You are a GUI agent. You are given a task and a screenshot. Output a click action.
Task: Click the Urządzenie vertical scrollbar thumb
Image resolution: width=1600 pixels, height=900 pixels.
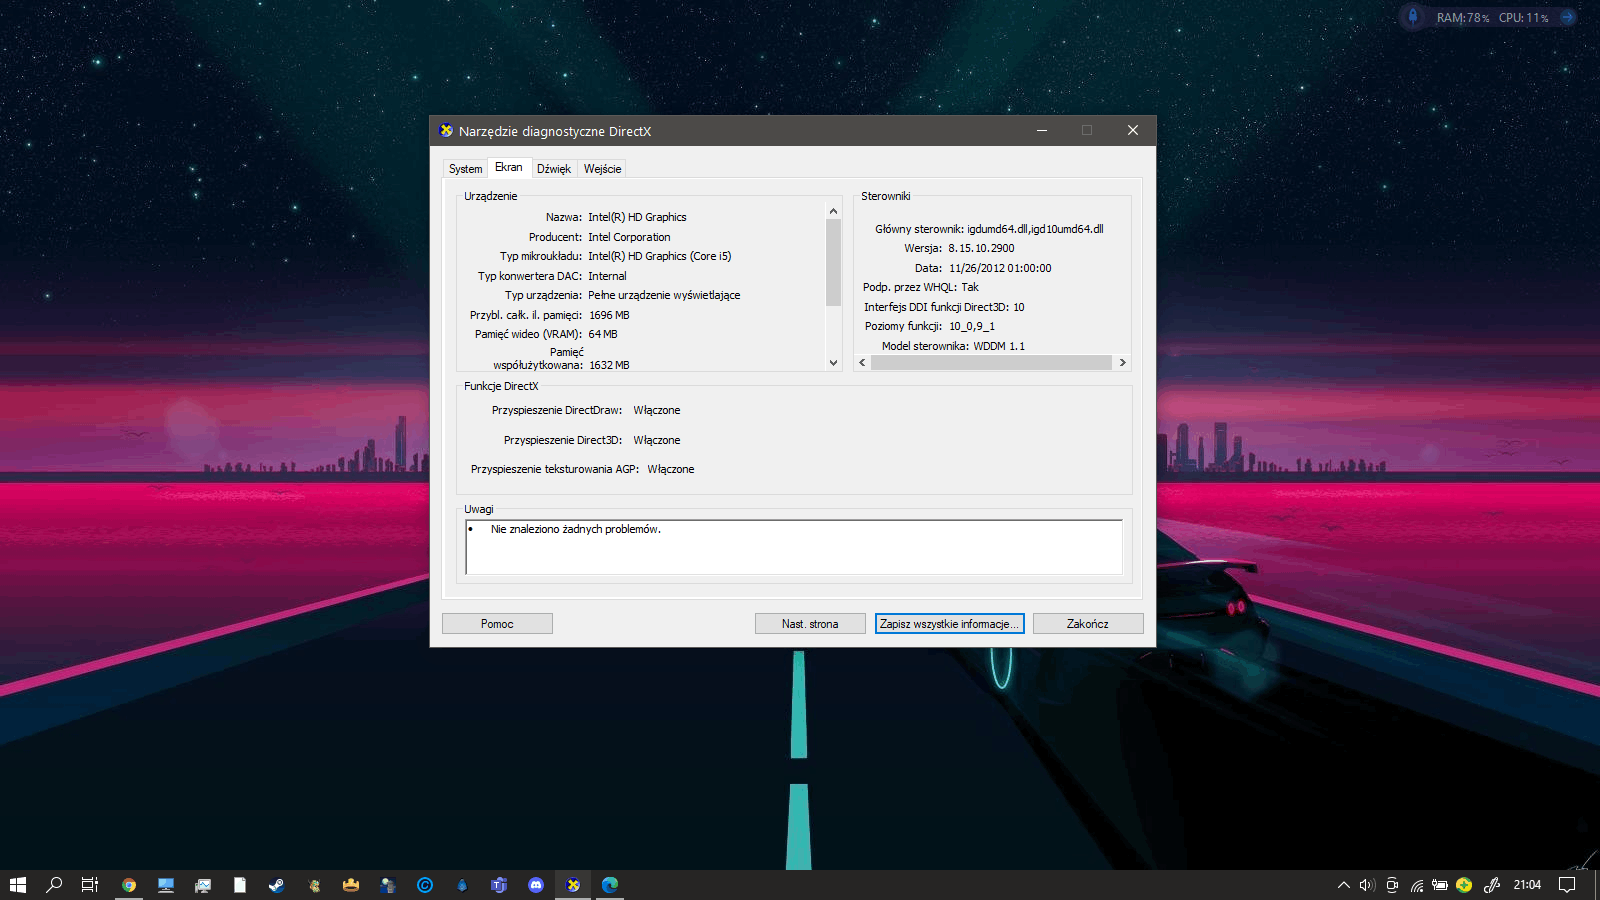click(x=833, y=262)
